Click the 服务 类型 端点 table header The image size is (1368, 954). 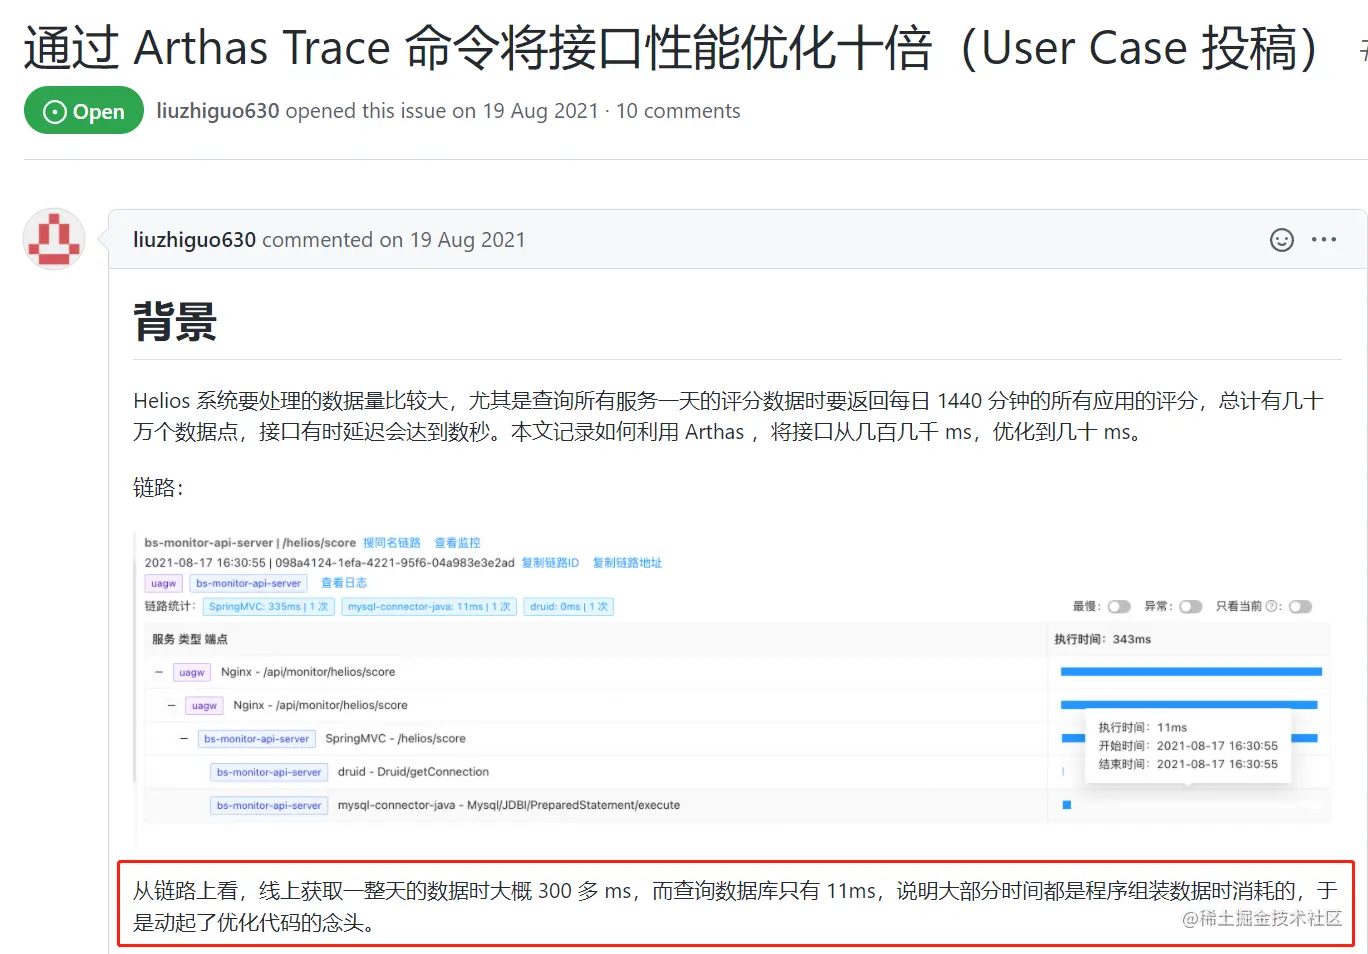click(x=190, y=639)
